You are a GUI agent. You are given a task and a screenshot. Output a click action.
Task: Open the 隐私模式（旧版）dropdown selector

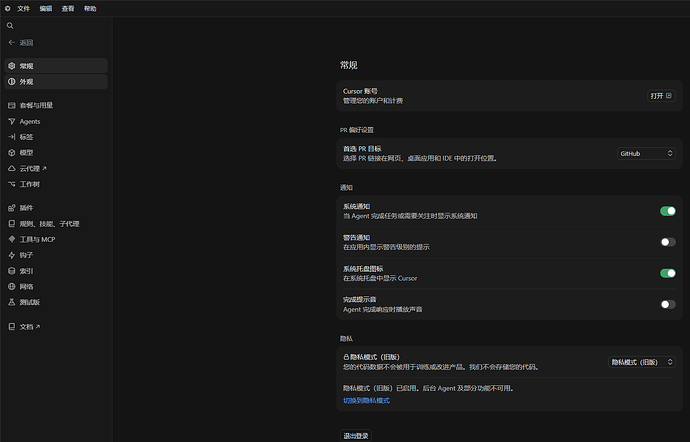pos(642,362)
